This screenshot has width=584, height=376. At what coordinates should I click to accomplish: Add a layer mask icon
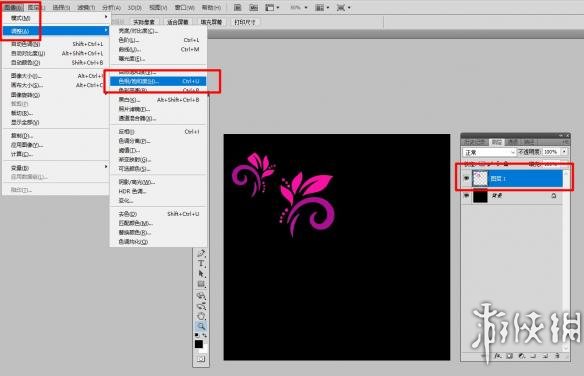pyautogui.click(x=510, y=356)
